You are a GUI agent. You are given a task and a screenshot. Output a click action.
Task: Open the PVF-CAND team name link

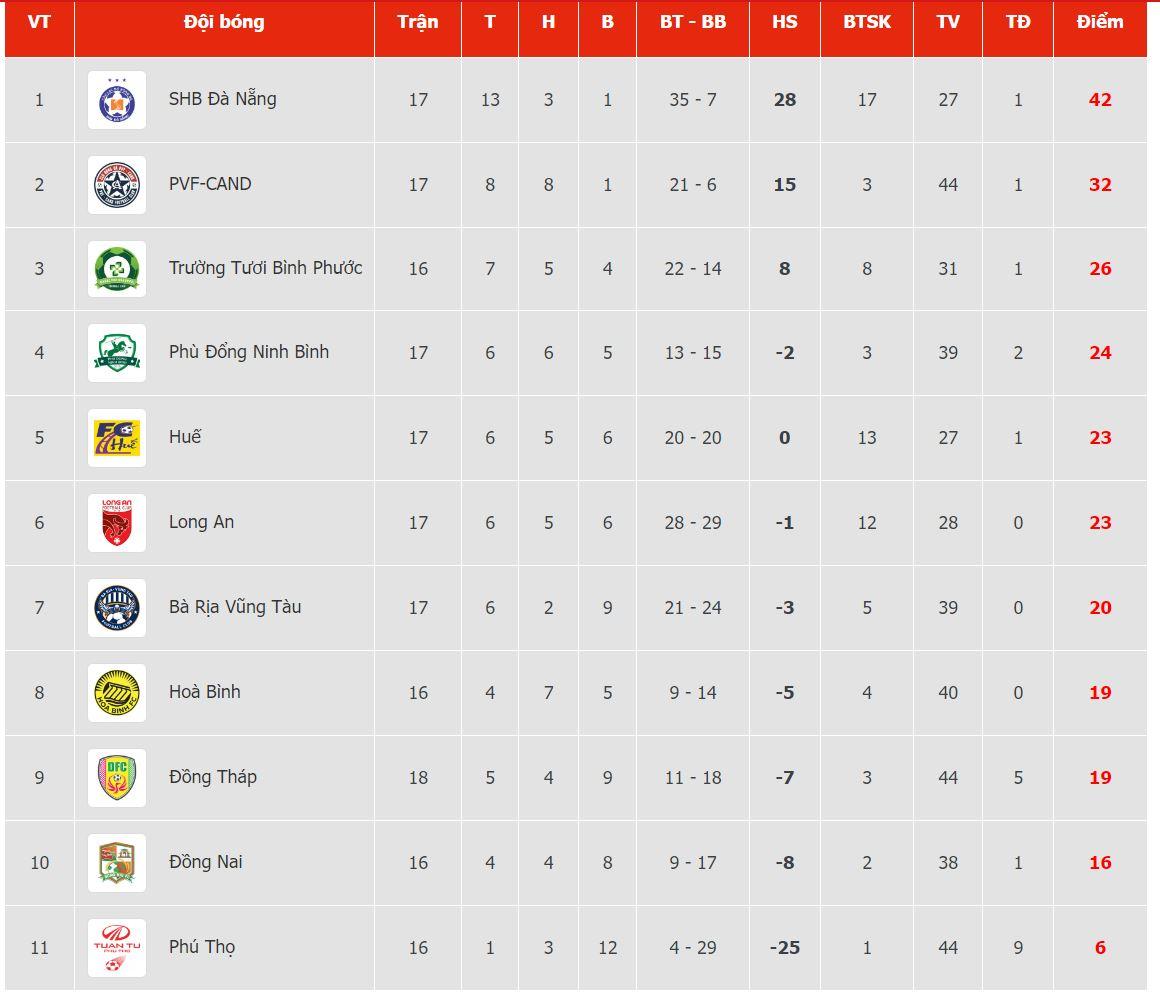210,184
